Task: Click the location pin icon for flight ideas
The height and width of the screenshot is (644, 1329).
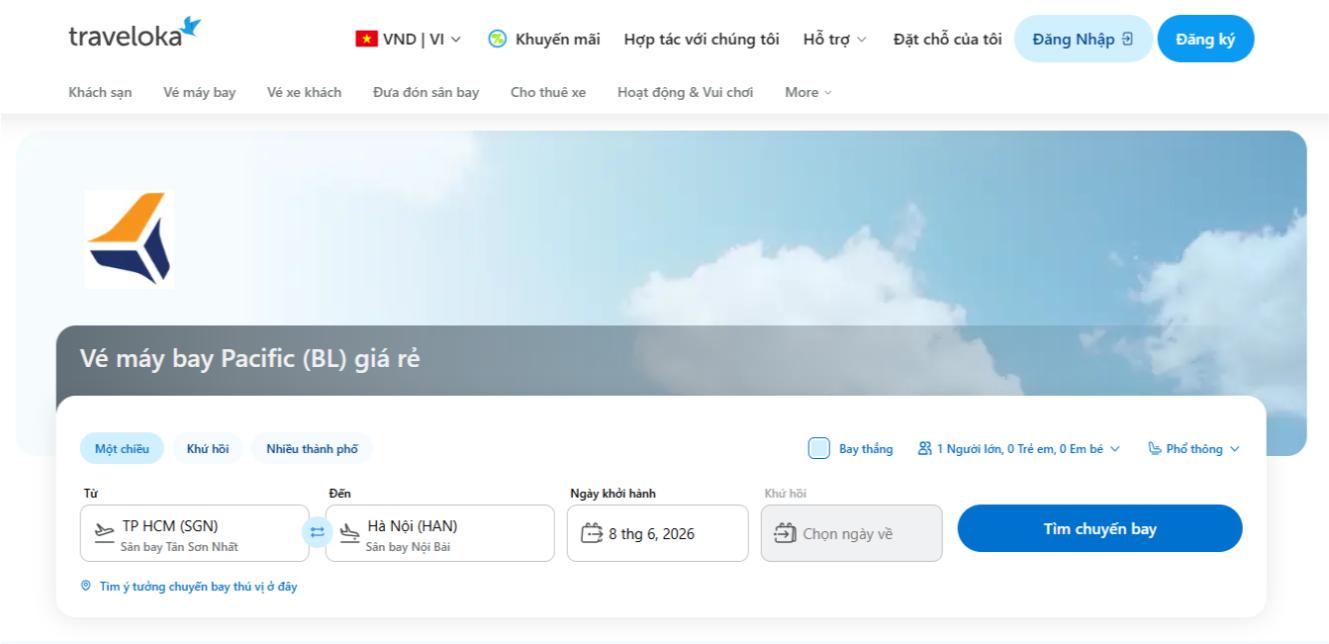Action: (x=87, y=586)
